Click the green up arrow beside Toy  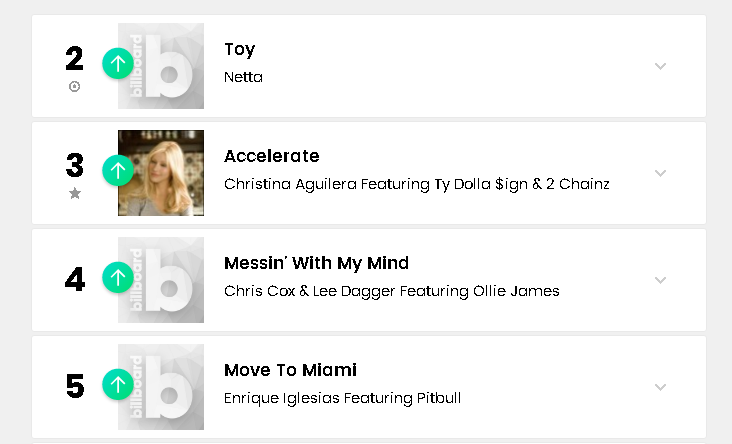click(118, 65)
